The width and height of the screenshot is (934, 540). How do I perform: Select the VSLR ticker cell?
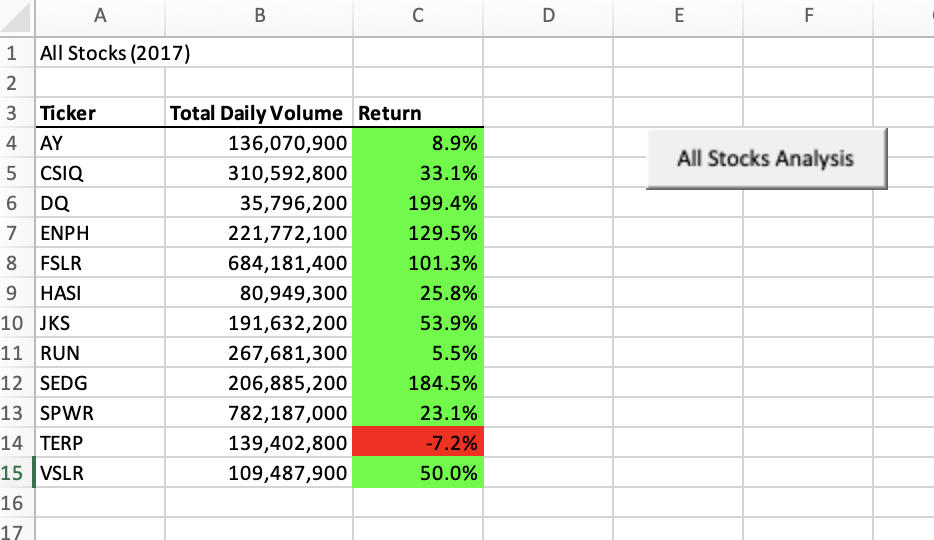(100, 473)
